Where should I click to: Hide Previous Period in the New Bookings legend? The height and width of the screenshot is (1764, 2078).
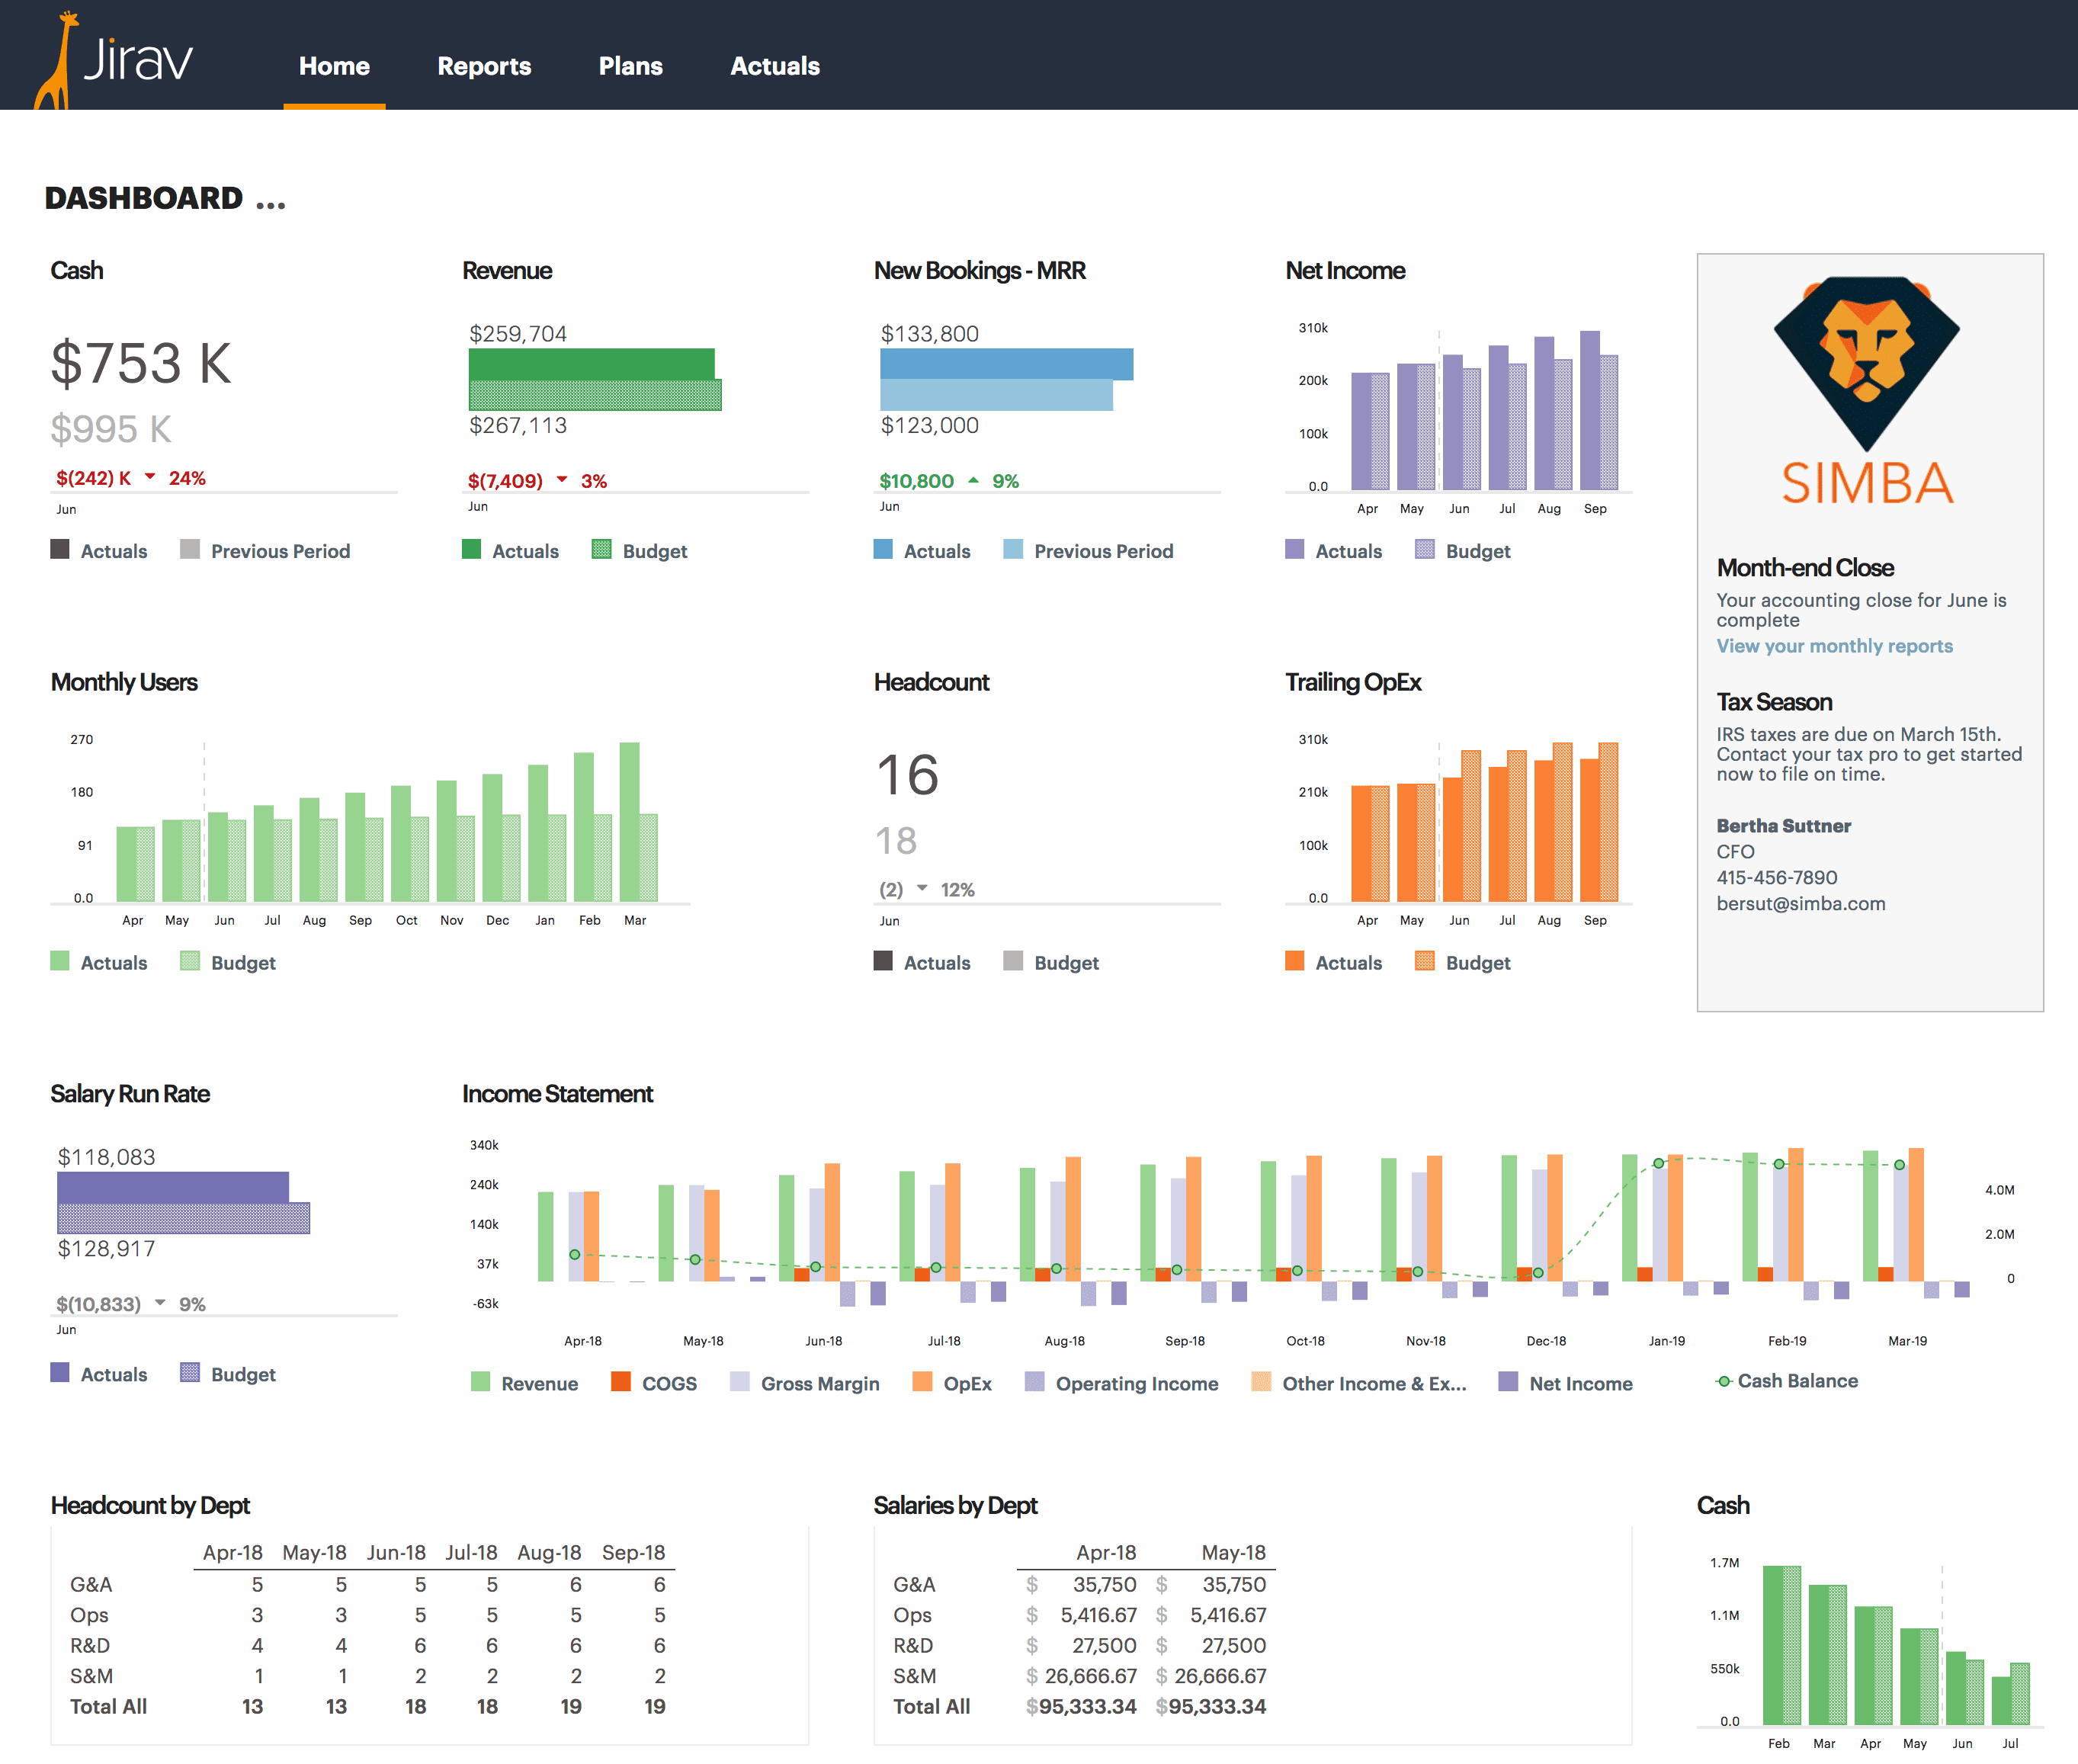coord(1103,550)
